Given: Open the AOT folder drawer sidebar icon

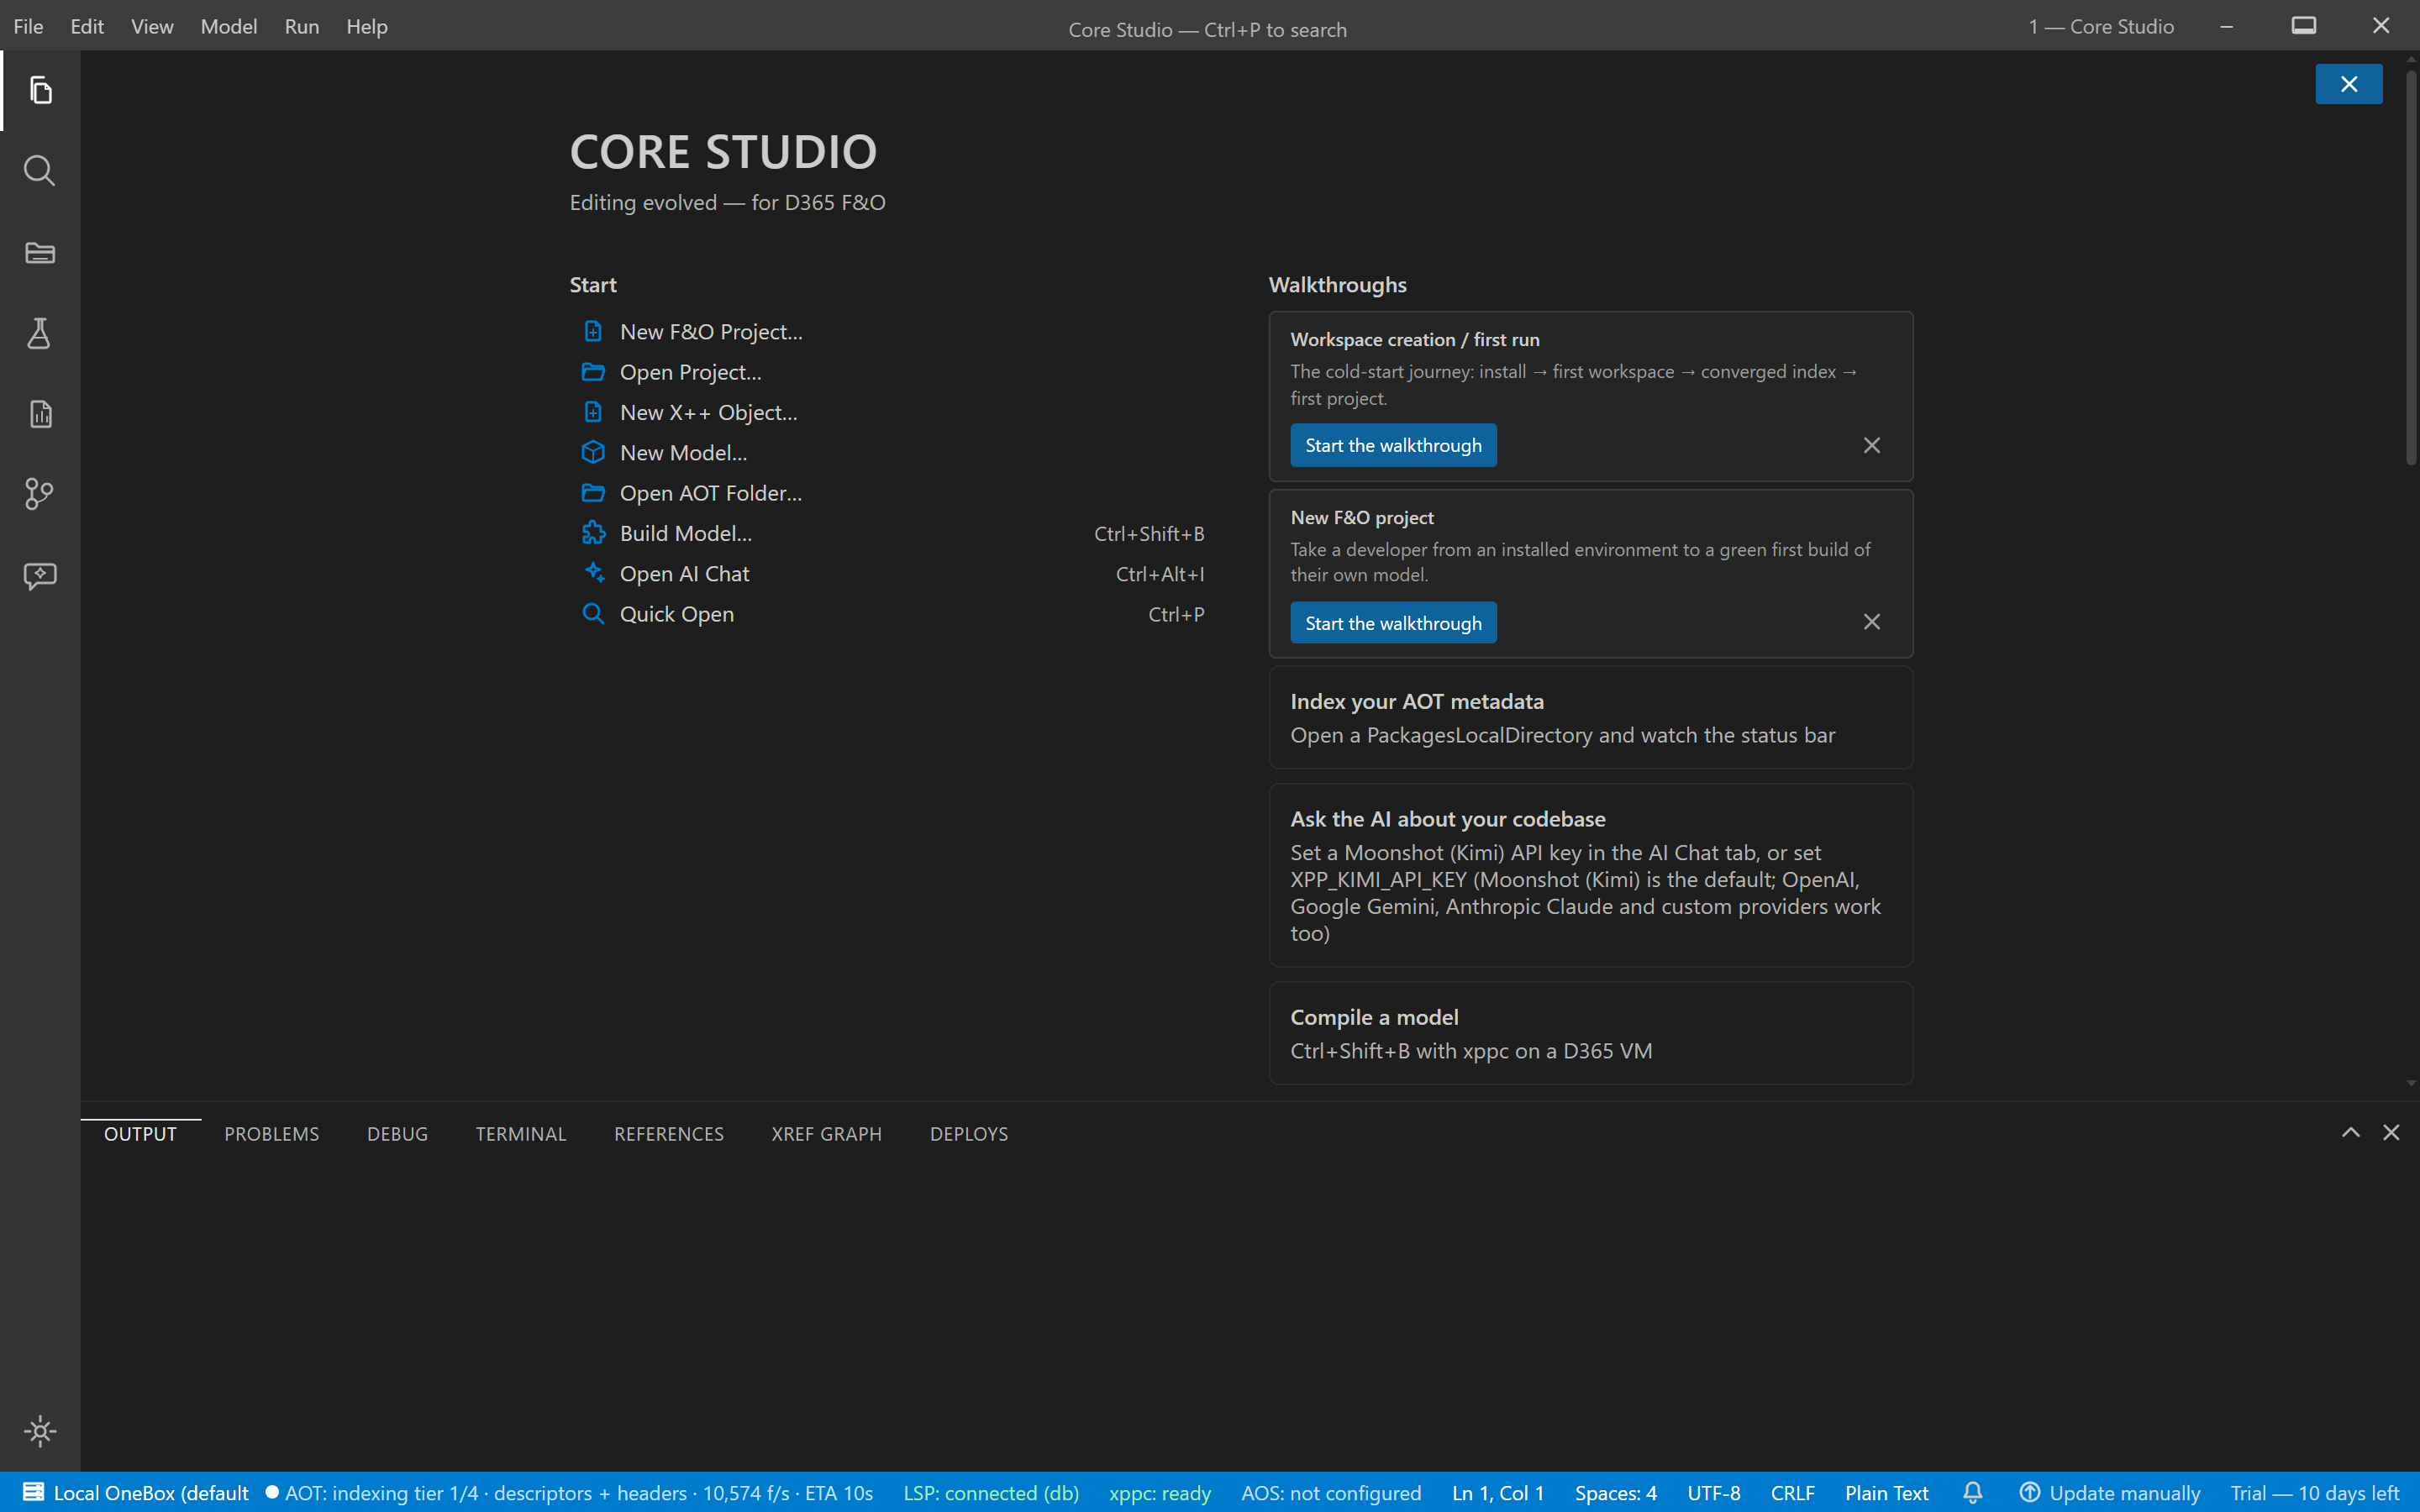Looking at the screenshot, I should click(40, 252).
